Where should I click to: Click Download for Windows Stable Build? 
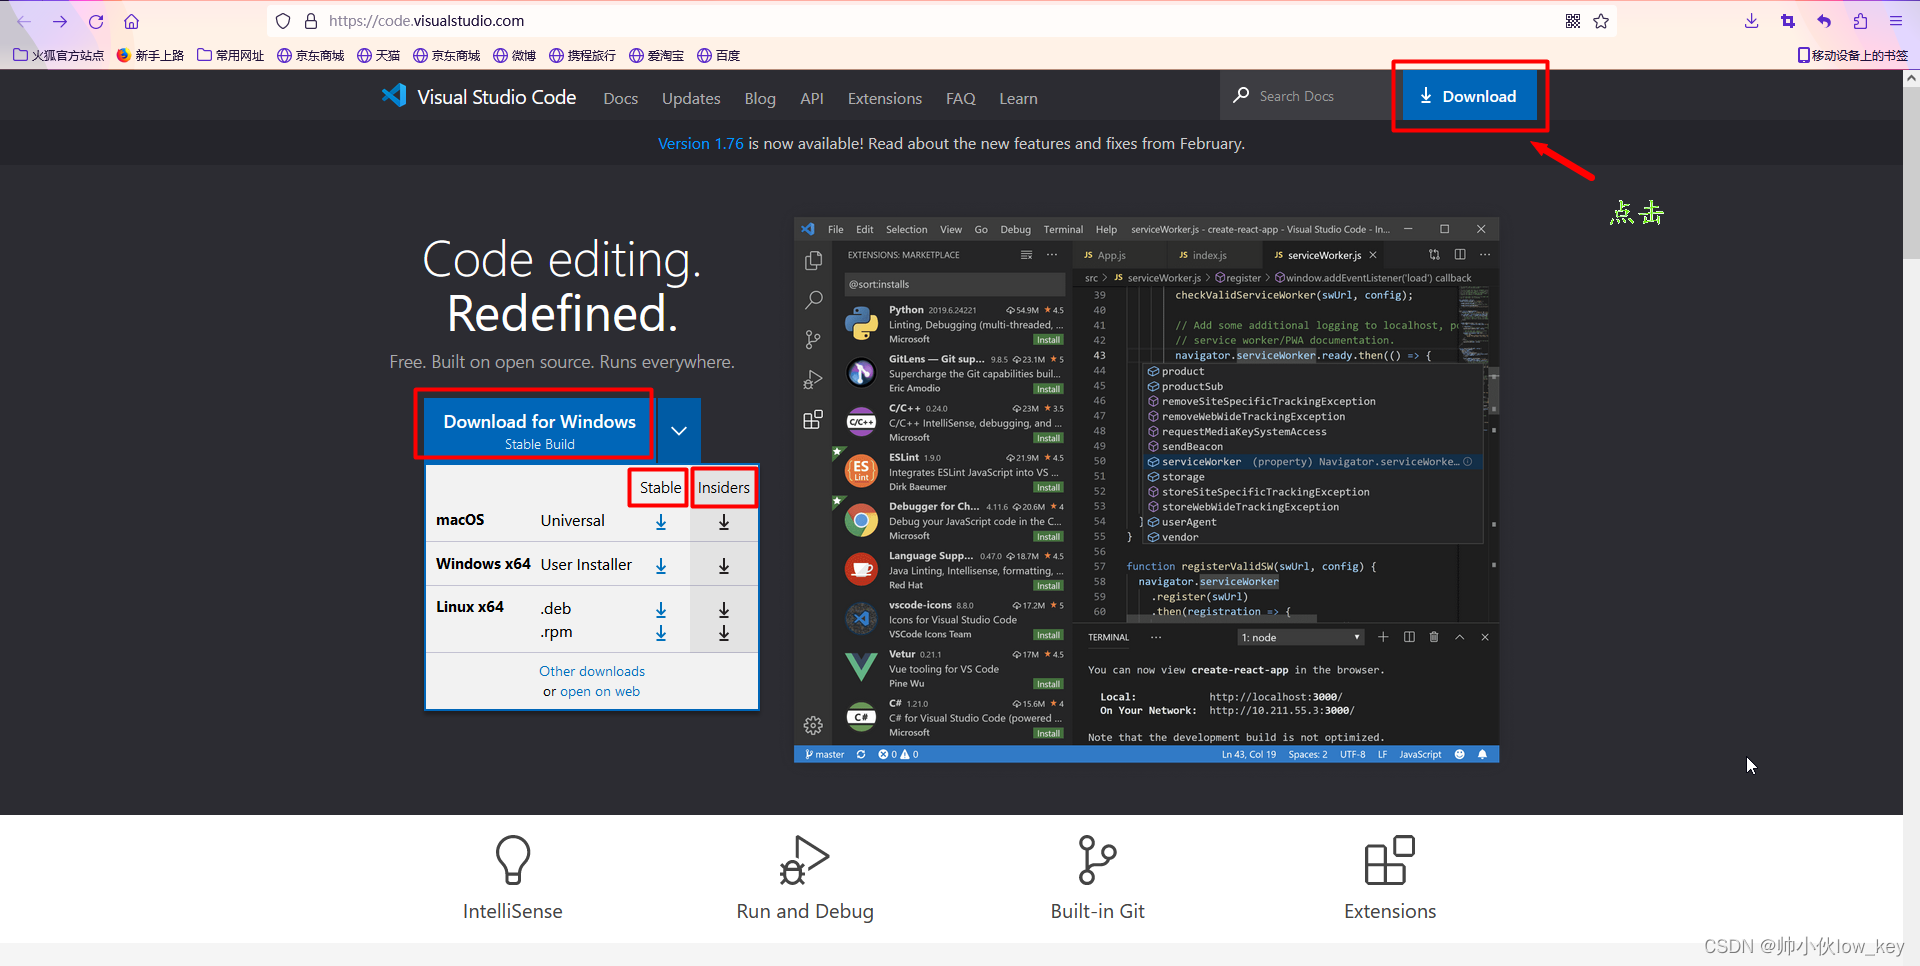540,430
